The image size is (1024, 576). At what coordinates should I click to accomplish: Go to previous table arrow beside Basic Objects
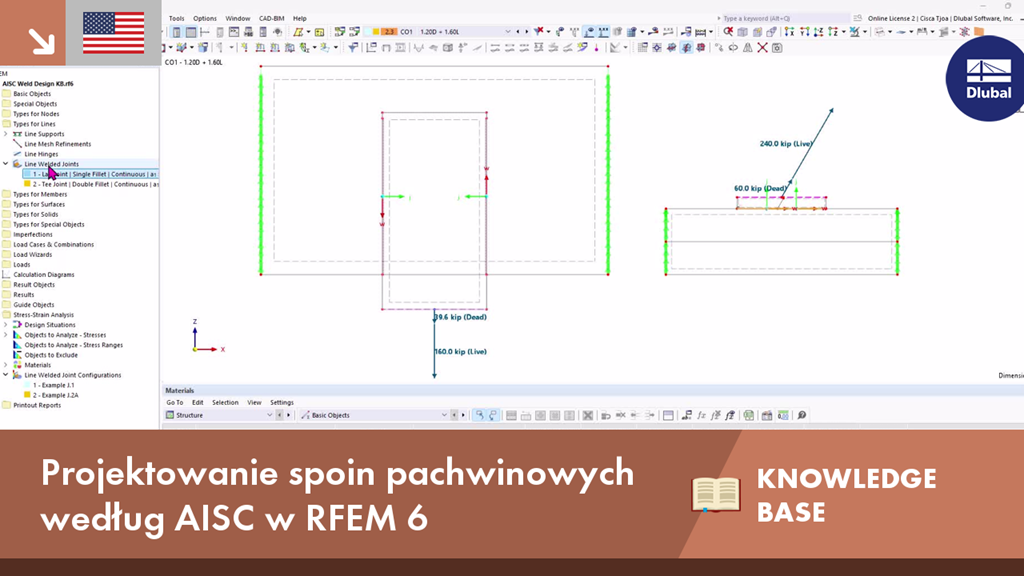tap(455, 415)
